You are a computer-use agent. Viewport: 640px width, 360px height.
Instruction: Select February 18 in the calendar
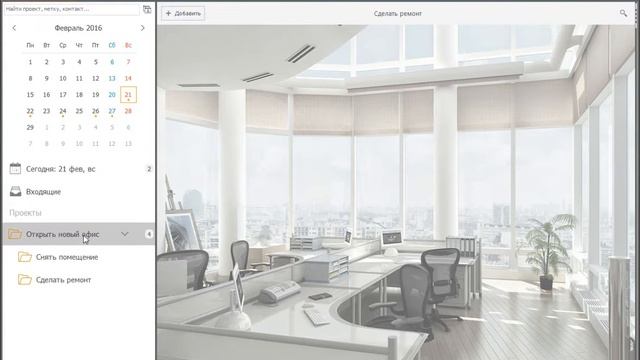click(79, 95)
